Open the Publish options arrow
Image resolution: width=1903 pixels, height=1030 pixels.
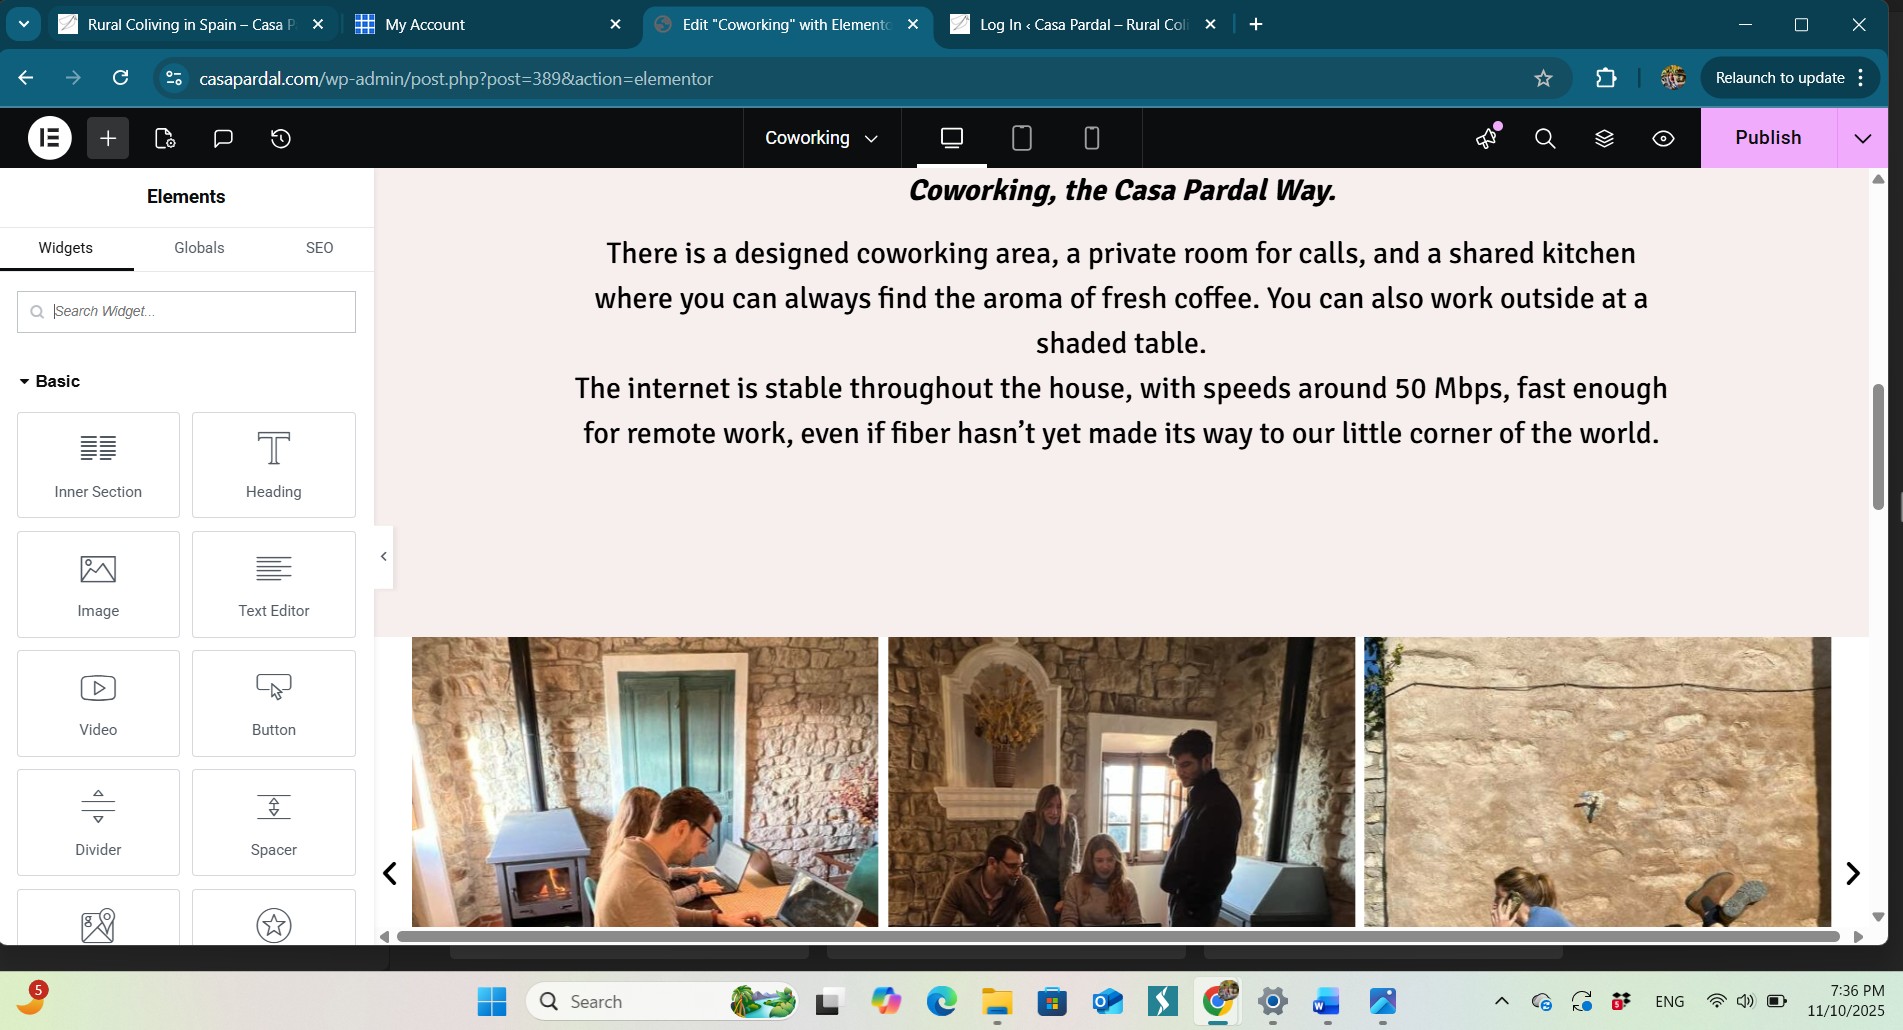tap(1862, 138)
